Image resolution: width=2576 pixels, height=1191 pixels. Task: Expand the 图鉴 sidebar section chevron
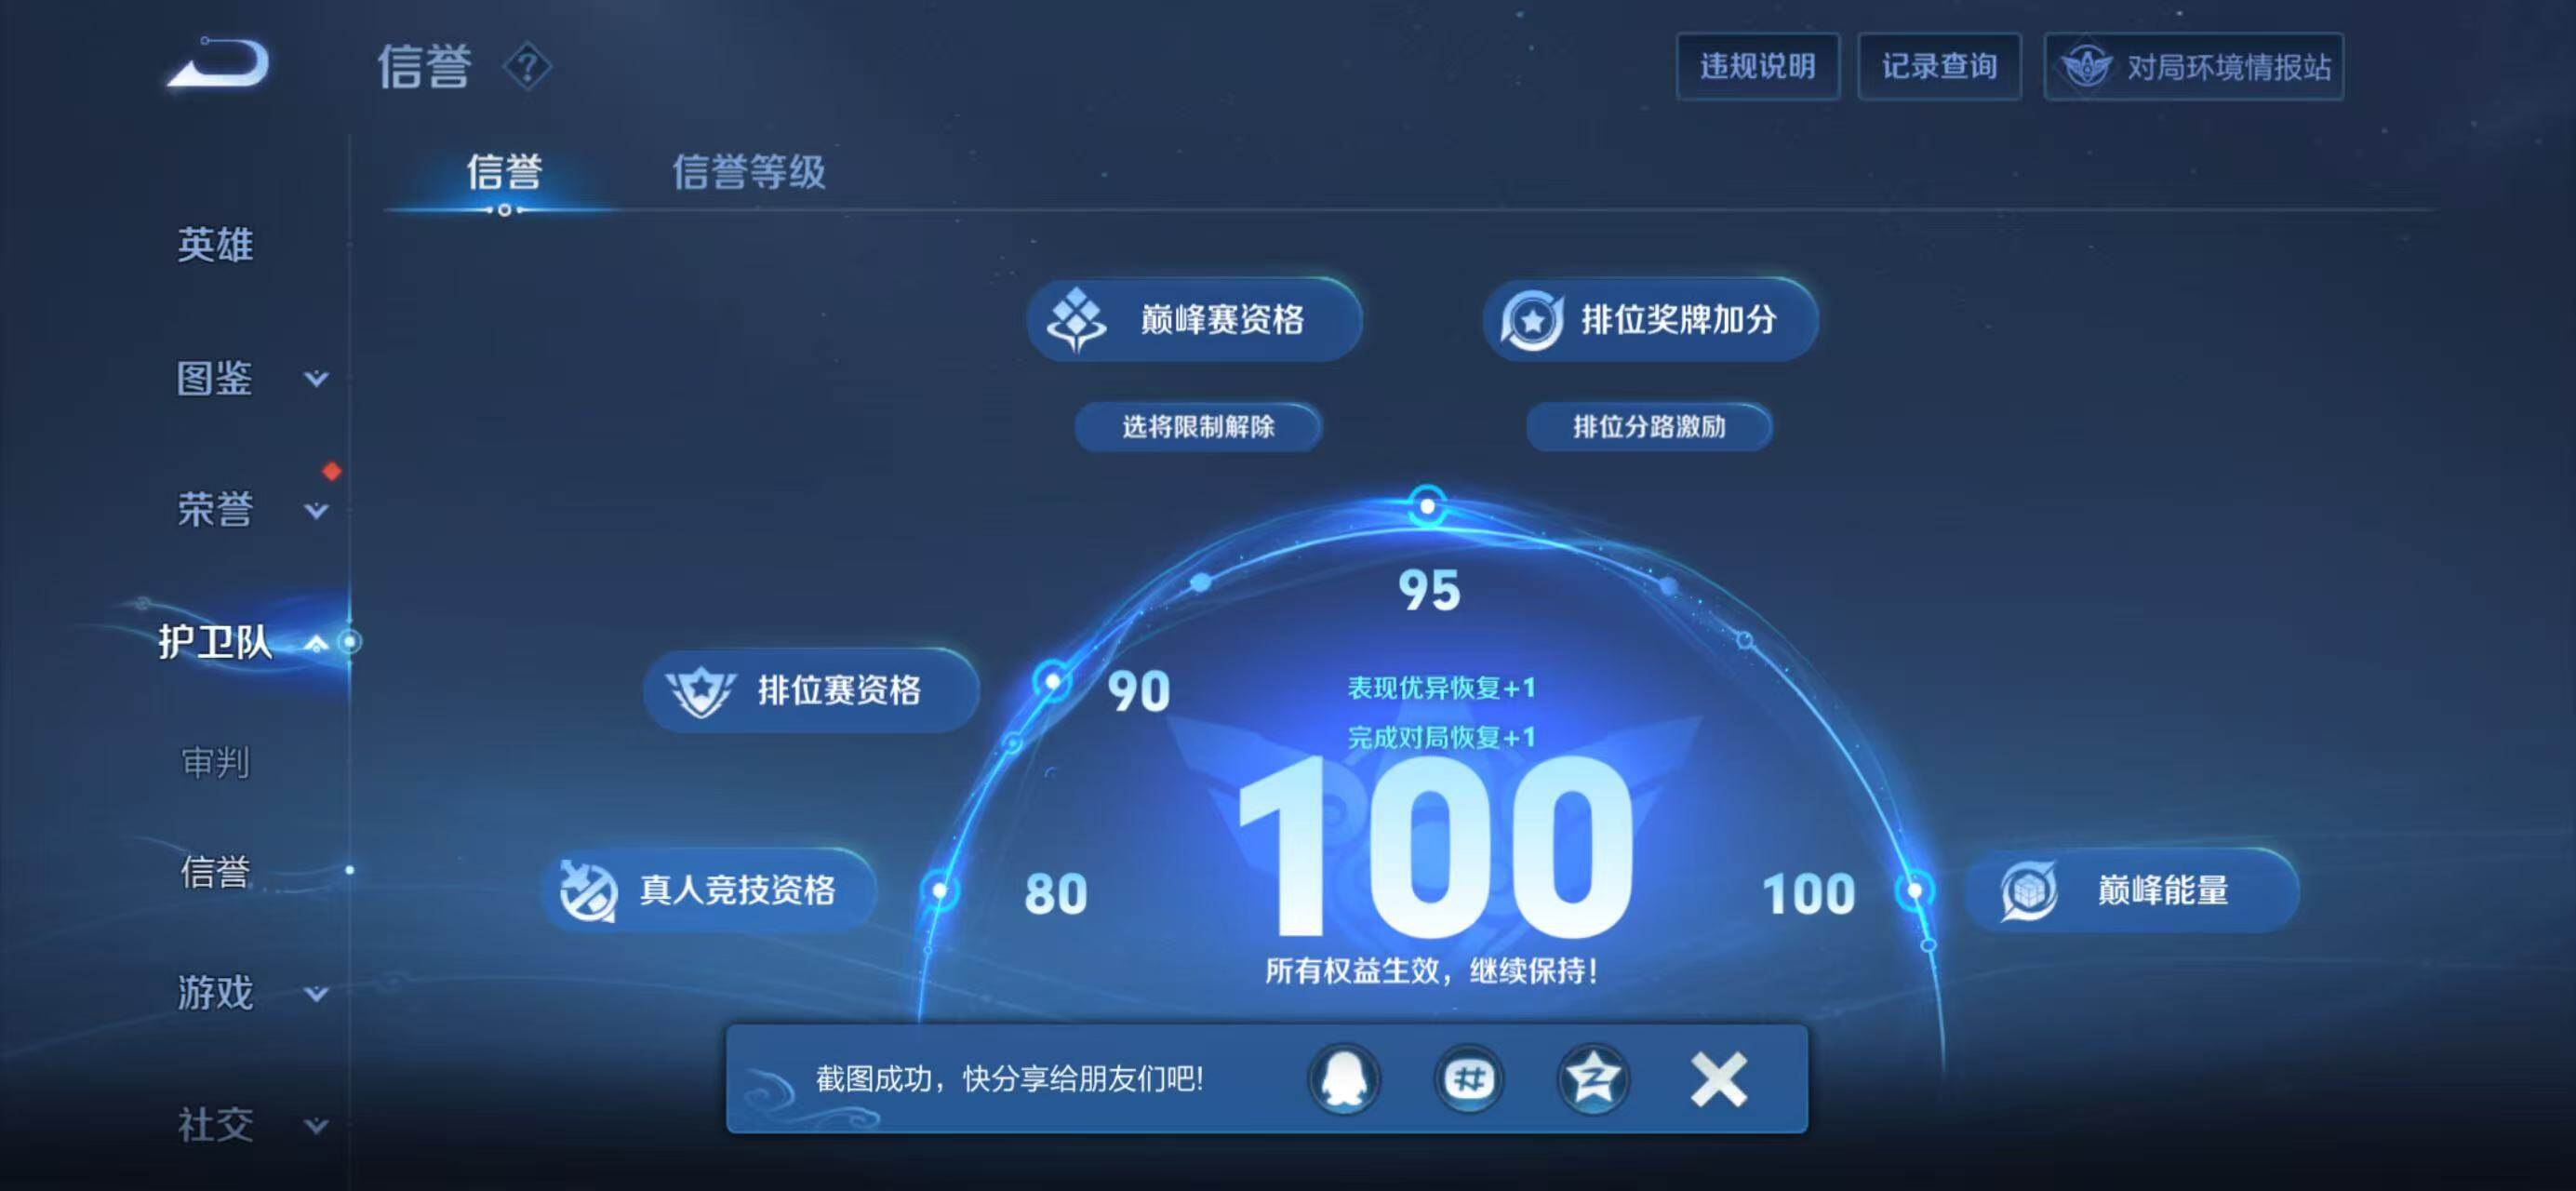pos(316,379)
